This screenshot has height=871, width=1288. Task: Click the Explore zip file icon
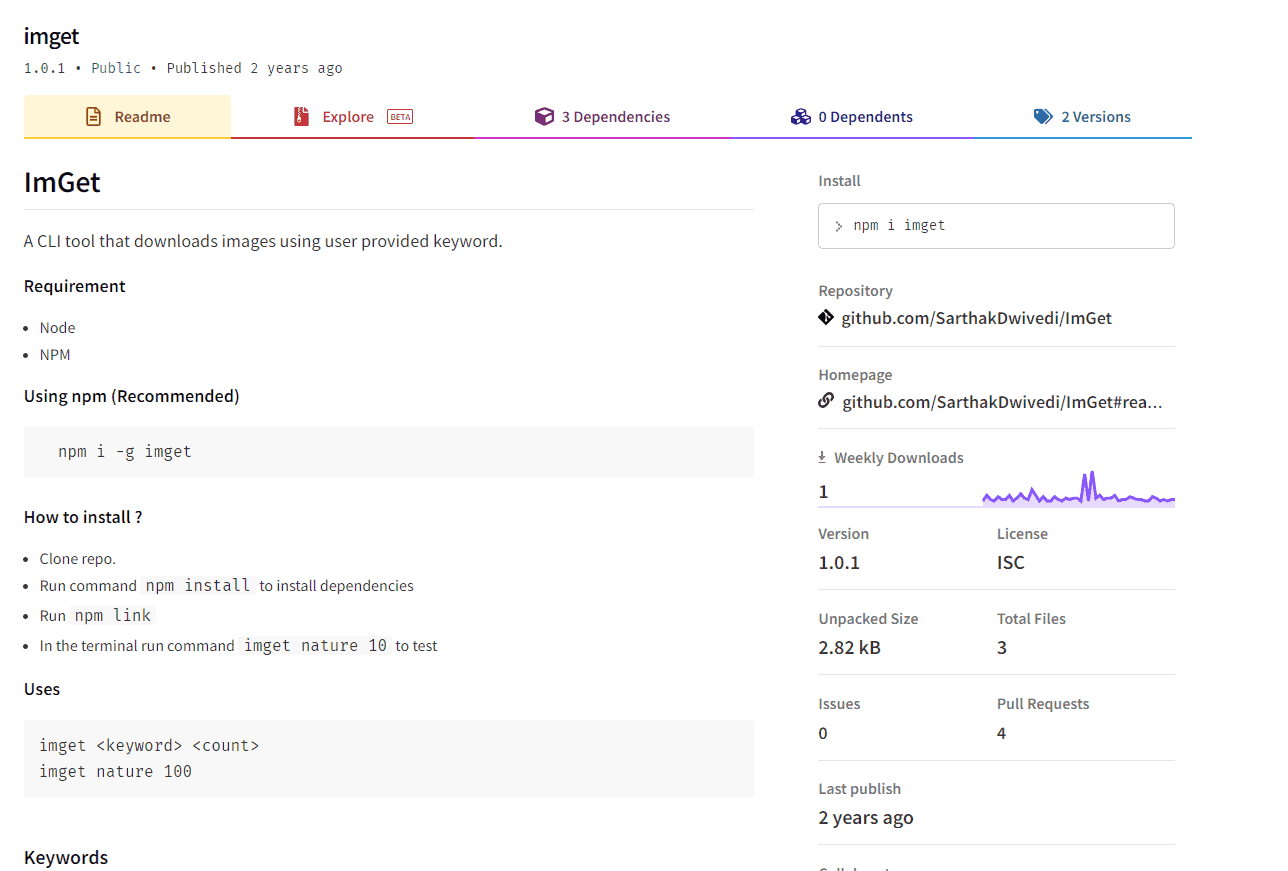[302, 117]
